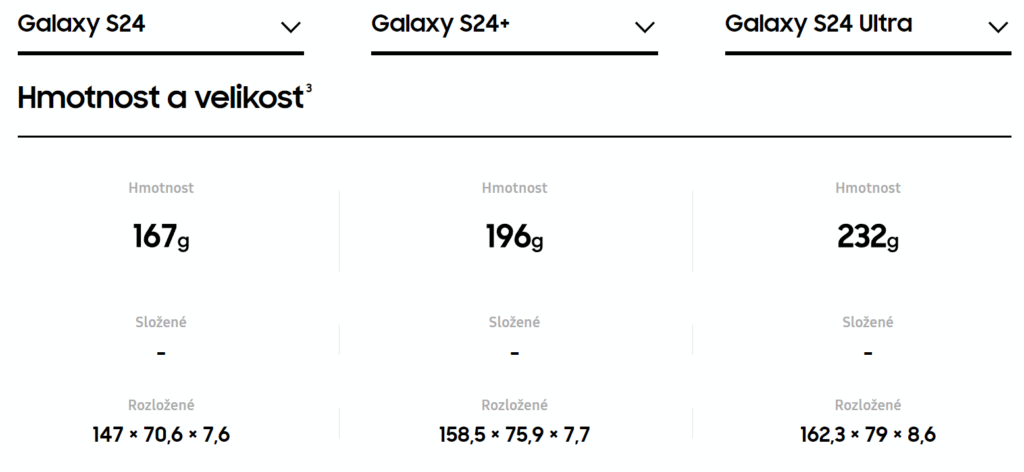Open footnote 3 beside Hmotnost a velikost
The height and width of the screenshot is (472, 1024).
click(309, 89)
